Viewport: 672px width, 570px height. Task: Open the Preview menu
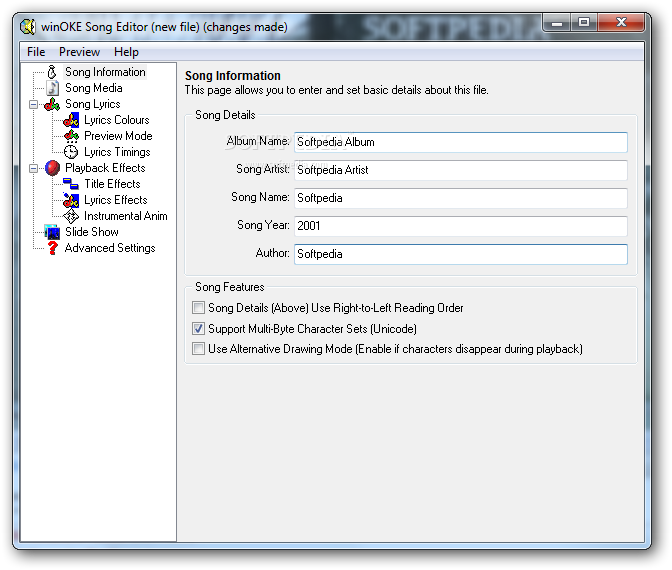79,52
